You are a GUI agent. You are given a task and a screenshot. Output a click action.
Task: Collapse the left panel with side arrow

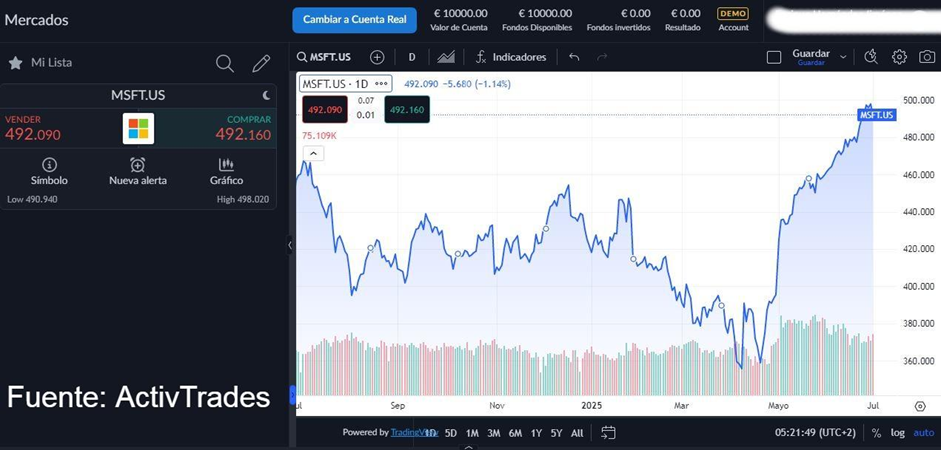pos(290,245)
